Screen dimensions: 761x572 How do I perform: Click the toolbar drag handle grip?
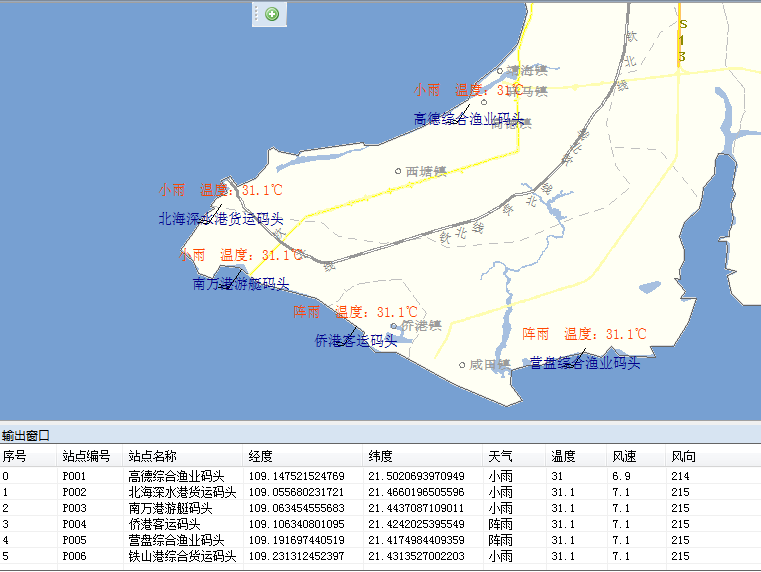(x=257, y=13)
